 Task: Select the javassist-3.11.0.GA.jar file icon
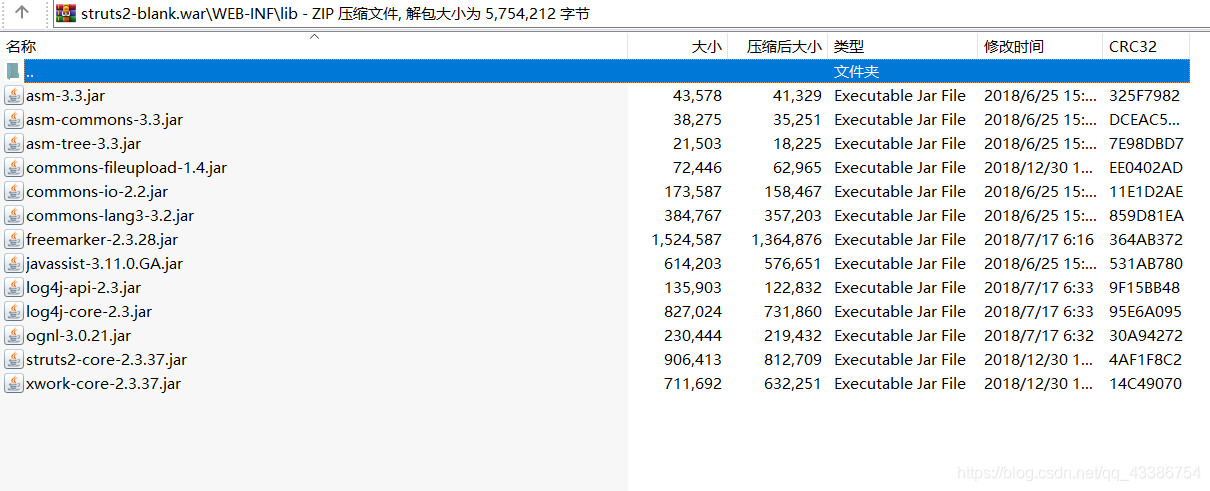coord(14,264)
